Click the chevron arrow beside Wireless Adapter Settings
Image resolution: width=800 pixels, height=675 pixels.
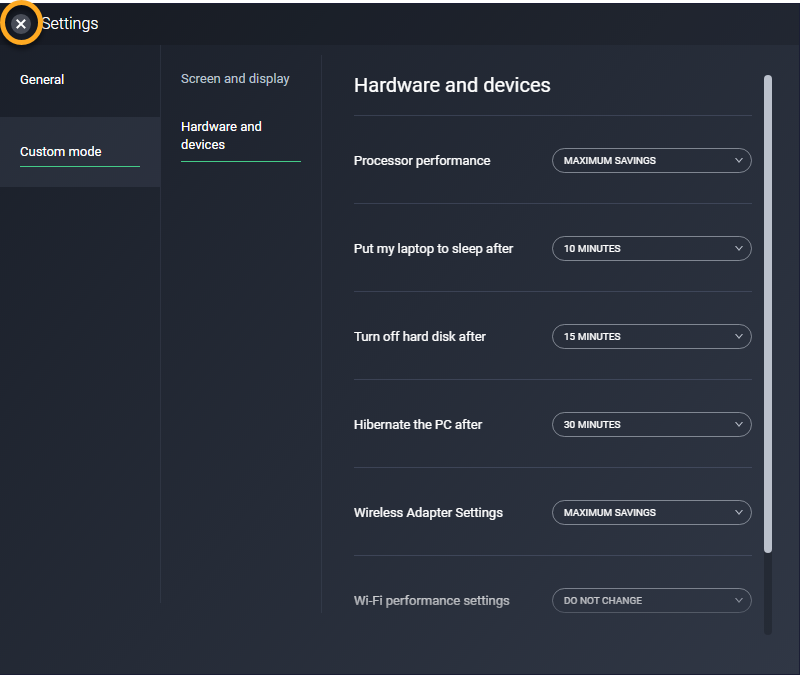(x=738, y=513)
